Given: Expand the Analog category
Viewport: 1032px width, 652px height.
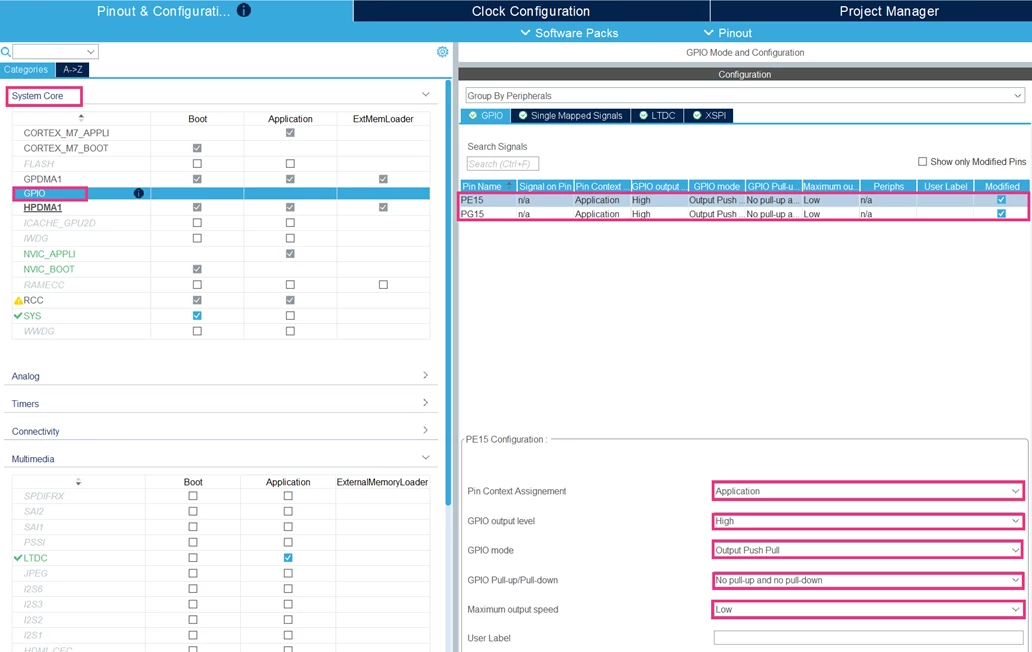Looking at the screenshot, I should pyautogui.click(x=425, y=375).
